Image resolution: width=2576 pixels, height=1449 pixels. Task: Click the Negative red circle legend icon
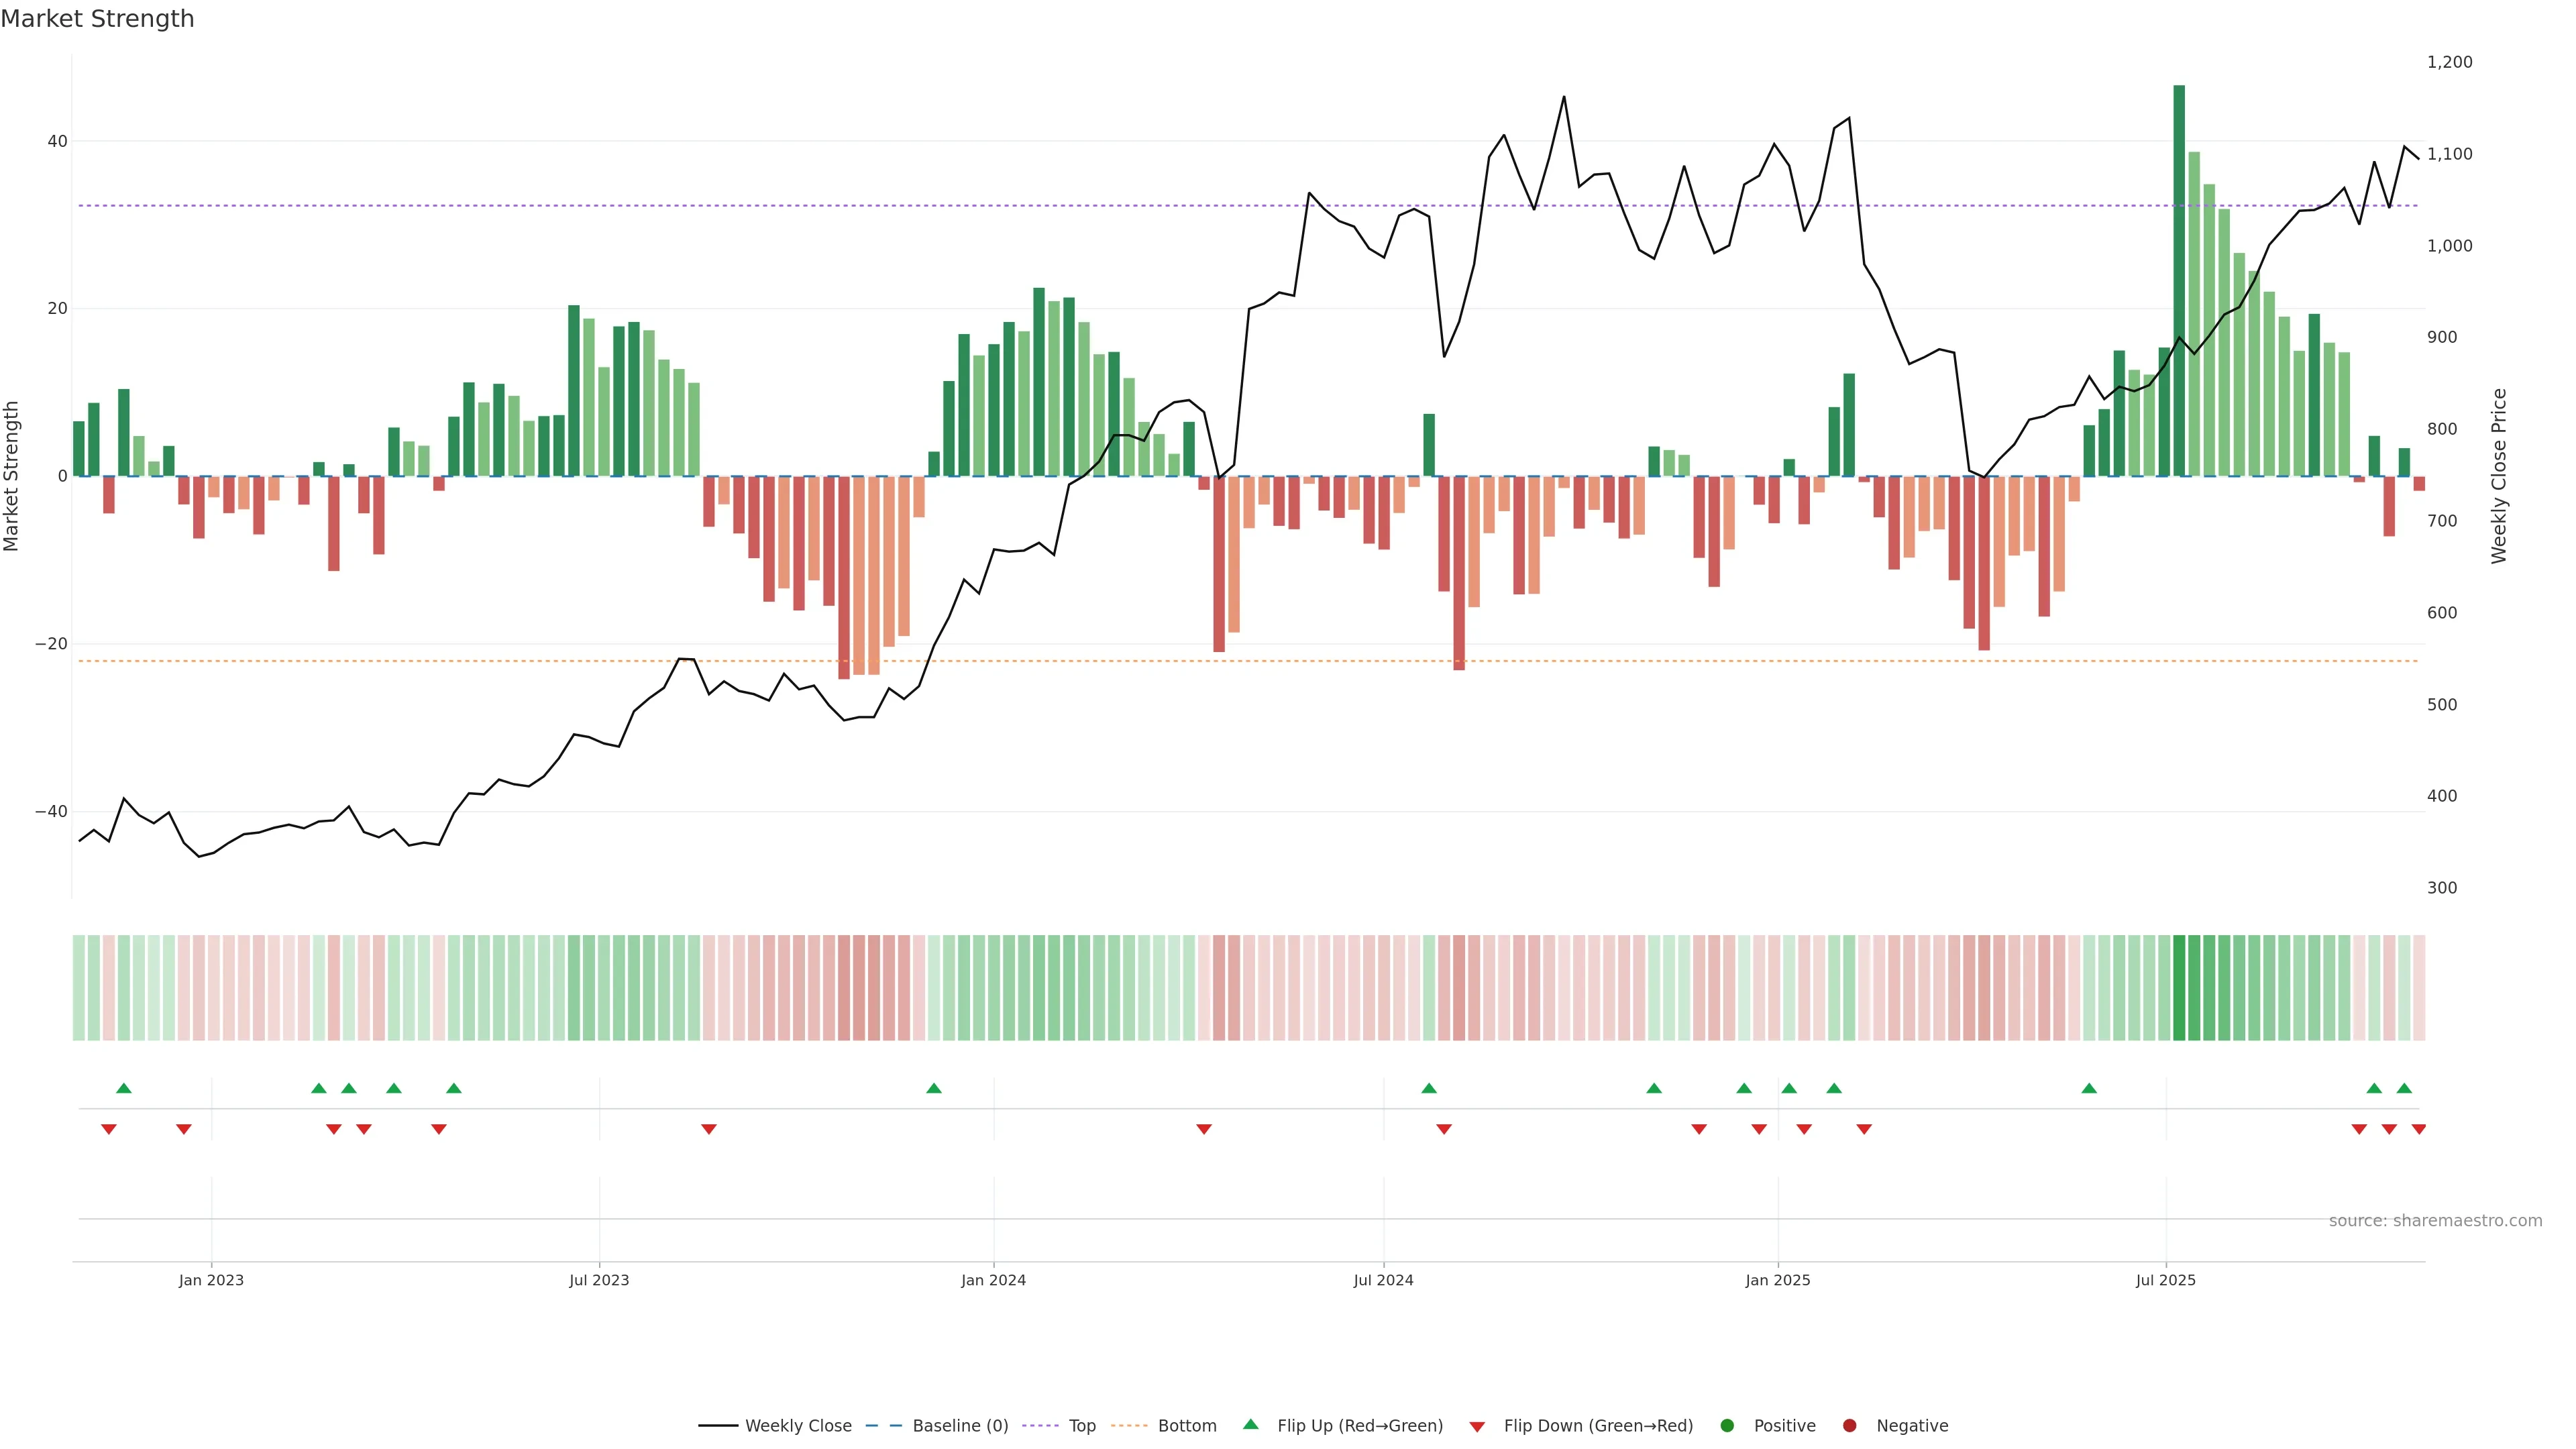[1849, 1426]
